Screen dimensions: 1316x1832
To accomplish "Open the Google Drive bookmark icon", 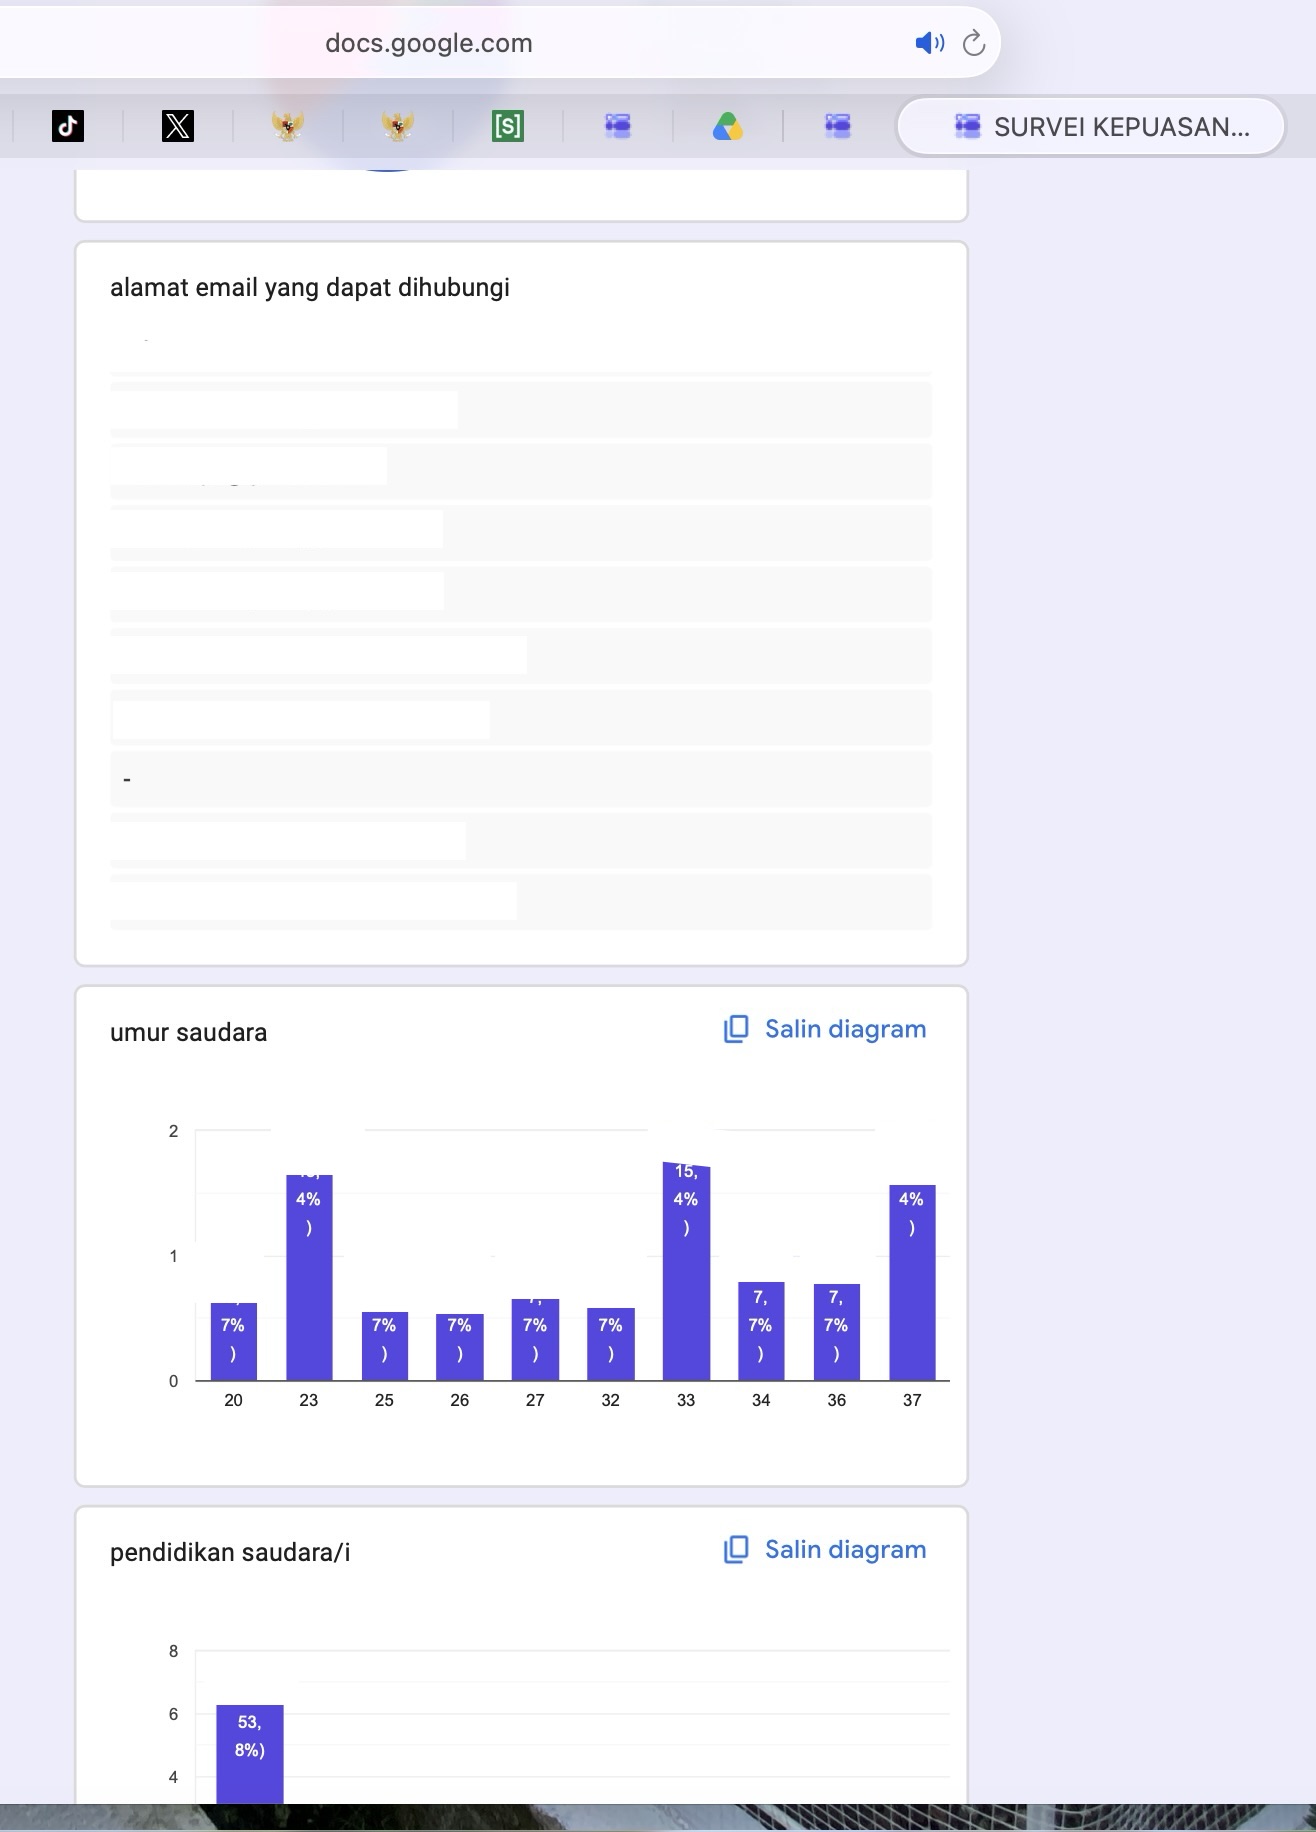I will (x=728, y=126).
